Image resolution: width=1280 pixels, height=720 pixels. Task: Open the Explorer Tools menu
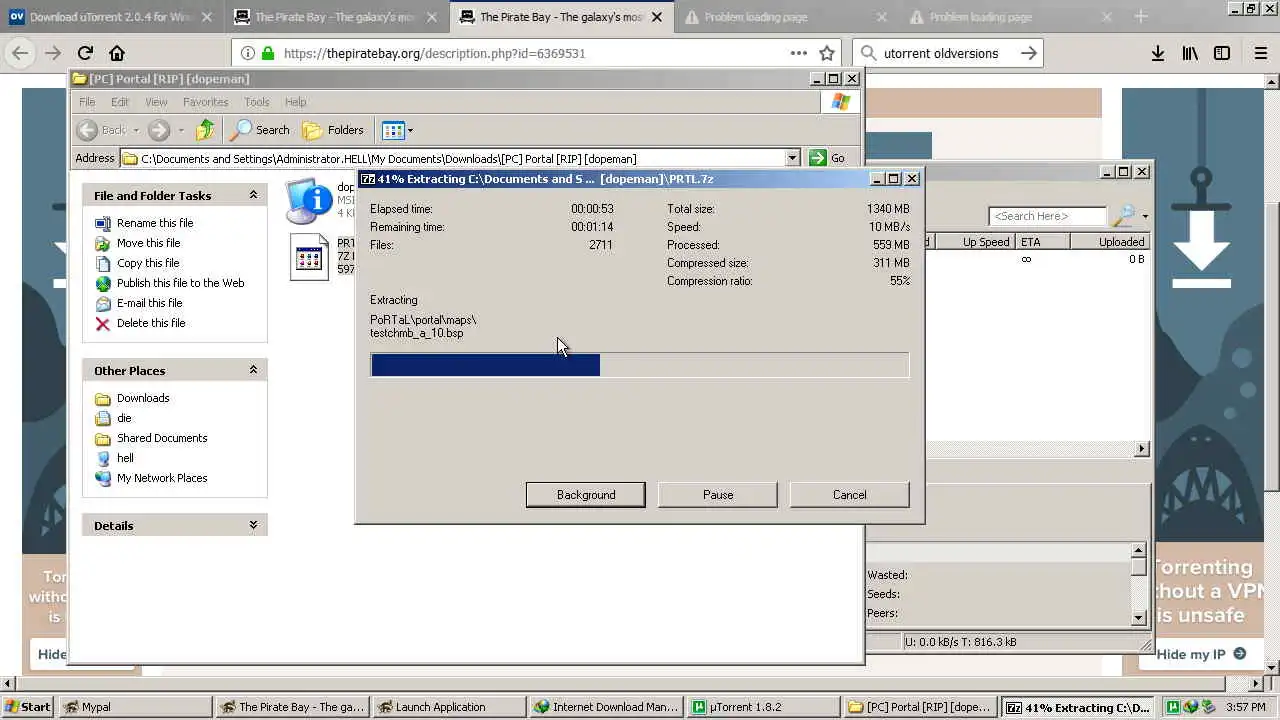pyautogui.click(x=257, y=102)
